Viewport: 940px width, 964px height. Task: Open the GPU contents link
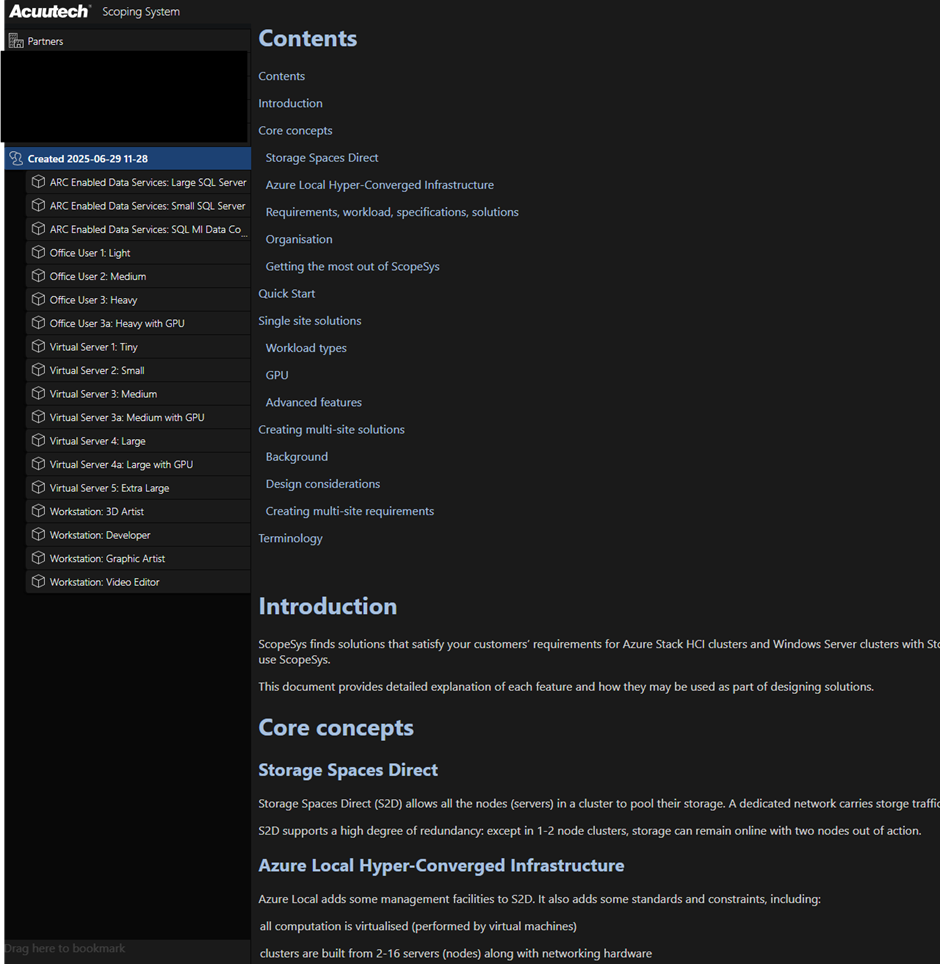click(x=277, y=375)
